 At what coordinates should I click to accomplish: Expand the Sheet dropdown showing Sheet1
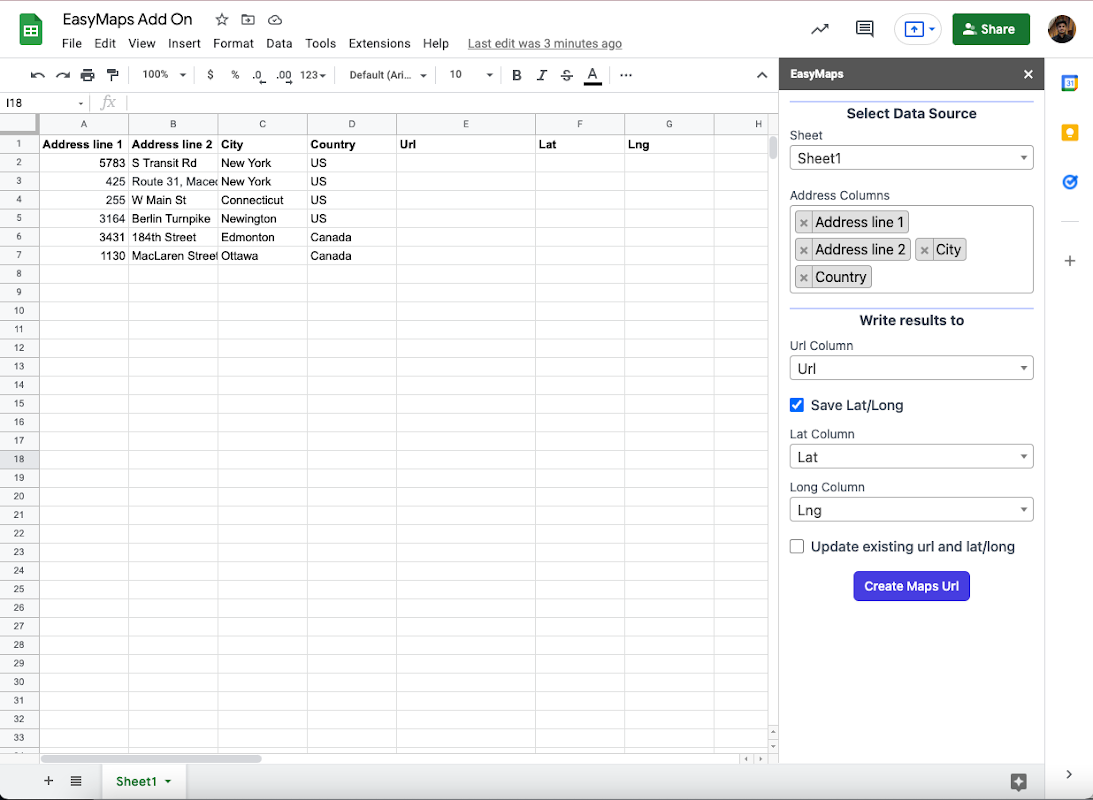pos(911,157)
